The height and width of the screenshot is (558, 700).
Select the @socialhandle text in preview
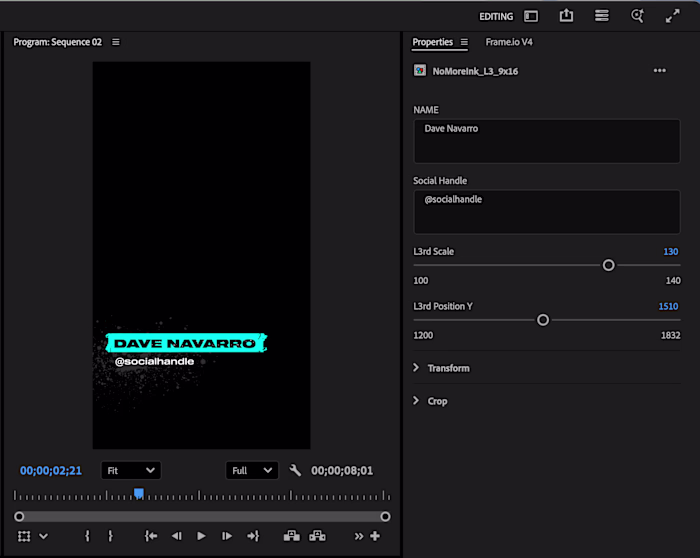click(x=154, y=362)
